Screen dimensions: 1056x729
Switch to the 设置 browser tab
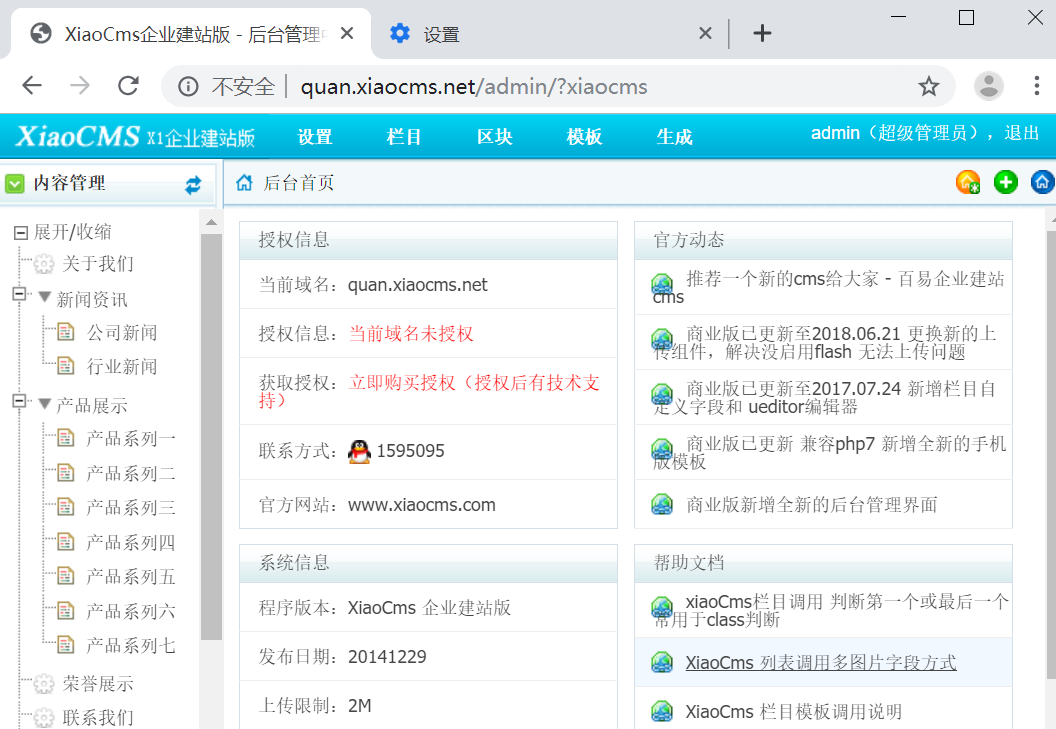click(x=549, y=34)
